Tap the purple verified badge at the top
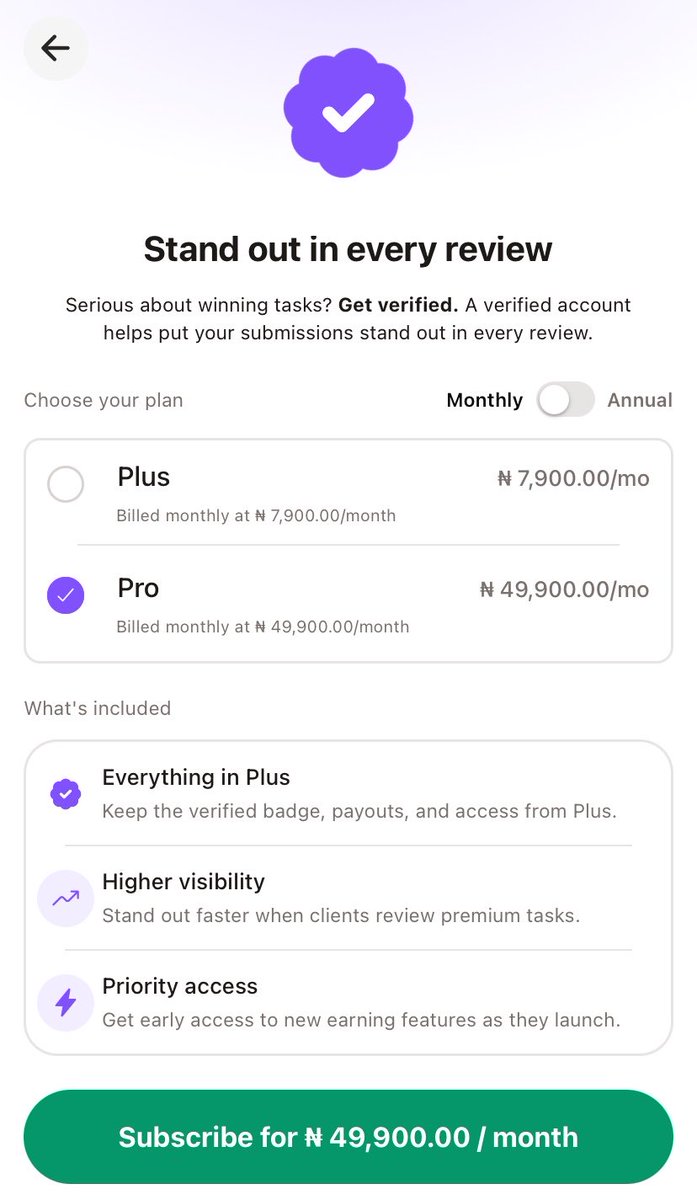This screenshot has width=697, height=1200. pyautogui.click(x=348, y=113)
